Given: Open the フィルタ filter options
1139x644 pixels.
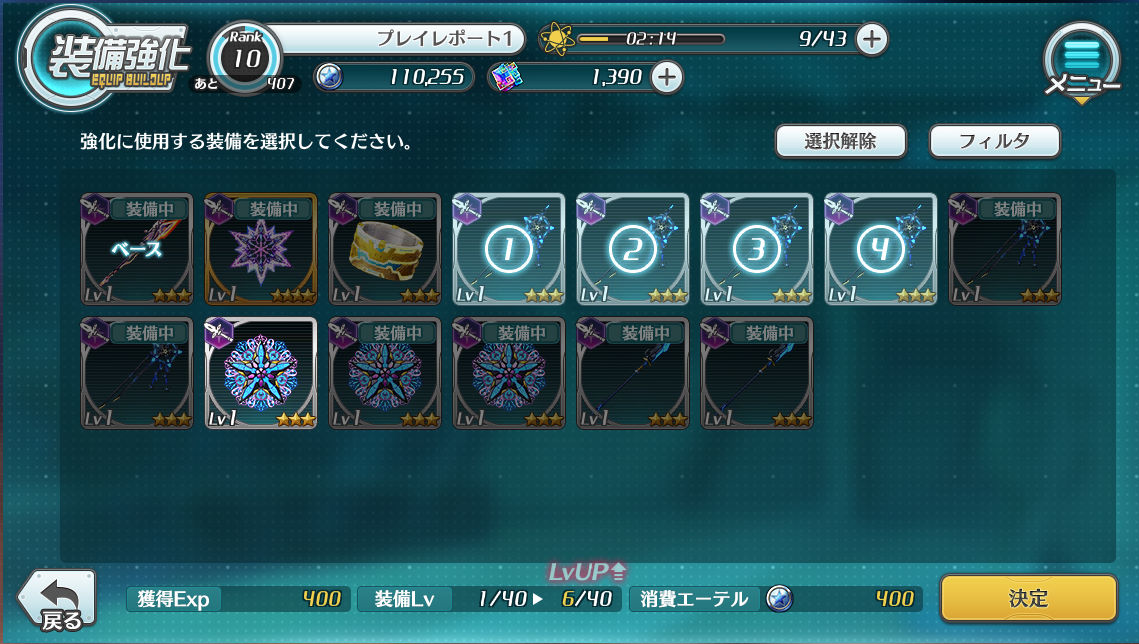Looking at the screenshot, I should (994, 141).
